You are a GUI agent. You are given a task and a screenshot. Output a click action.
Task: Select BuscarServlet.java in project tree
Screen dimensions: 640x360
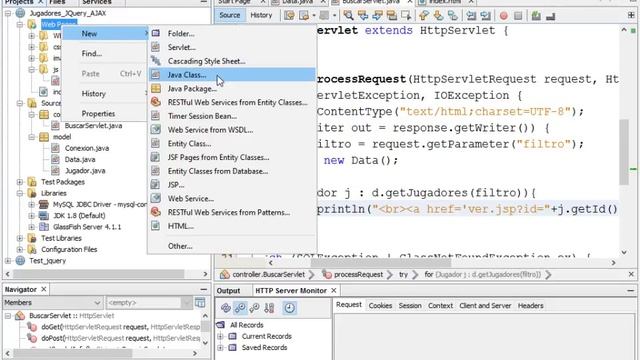point(93,126)
